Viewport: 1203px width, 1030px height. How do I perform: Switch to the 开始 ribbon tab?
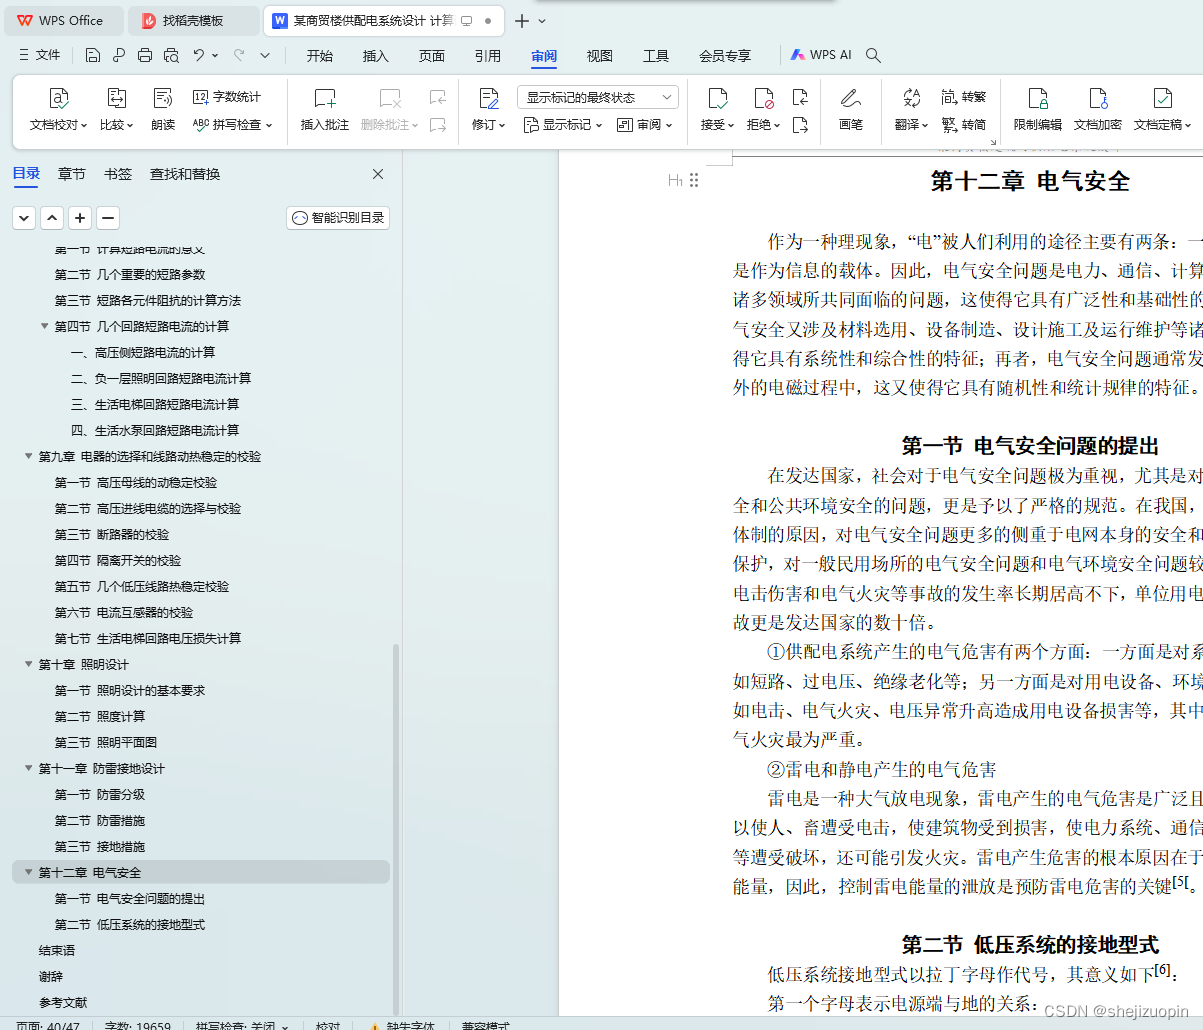(x=320, y=55)
